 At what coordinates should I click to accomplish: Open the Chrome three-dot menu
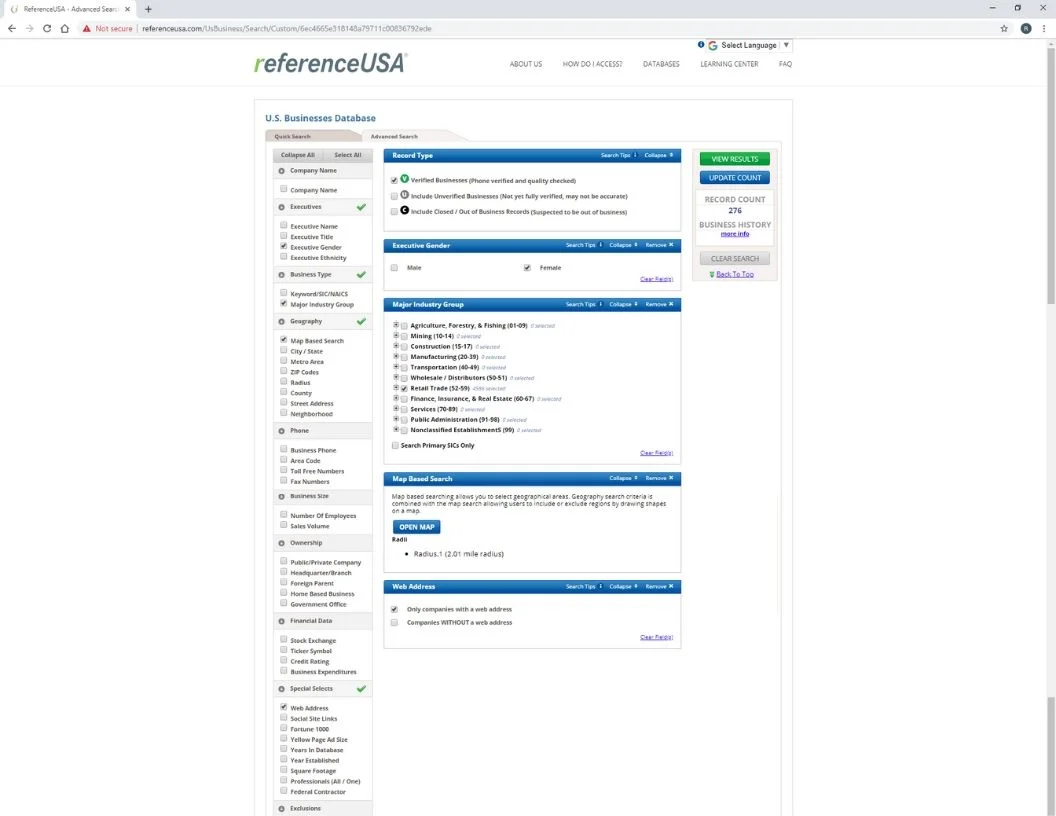point(1044,28)
